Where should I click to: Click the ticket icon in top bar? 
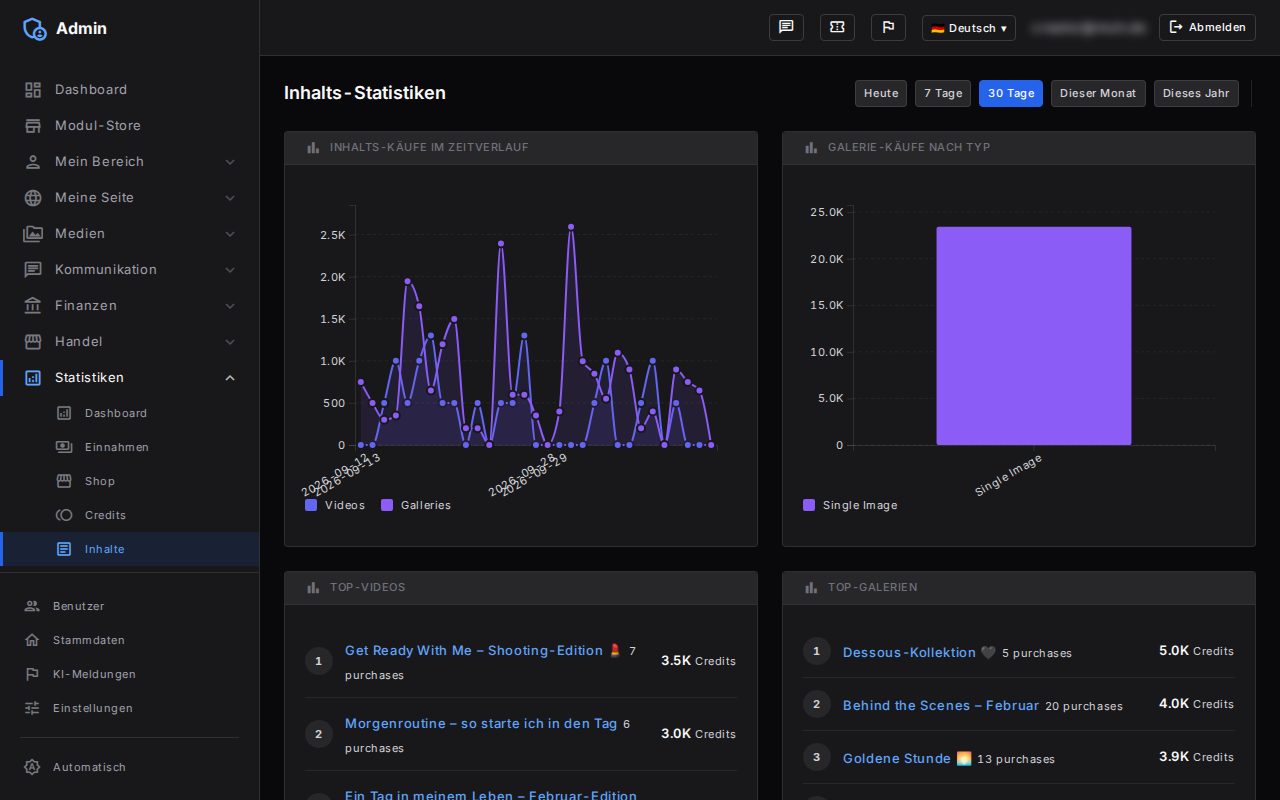[837, 27]
